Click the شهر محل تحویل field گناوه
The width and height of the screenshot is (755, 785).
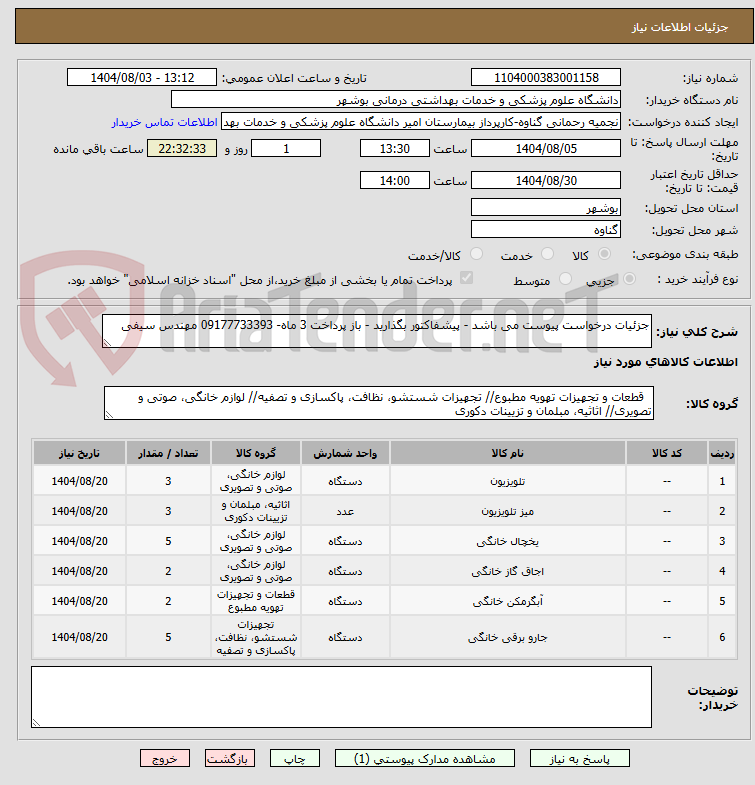(x=546, y=230)
